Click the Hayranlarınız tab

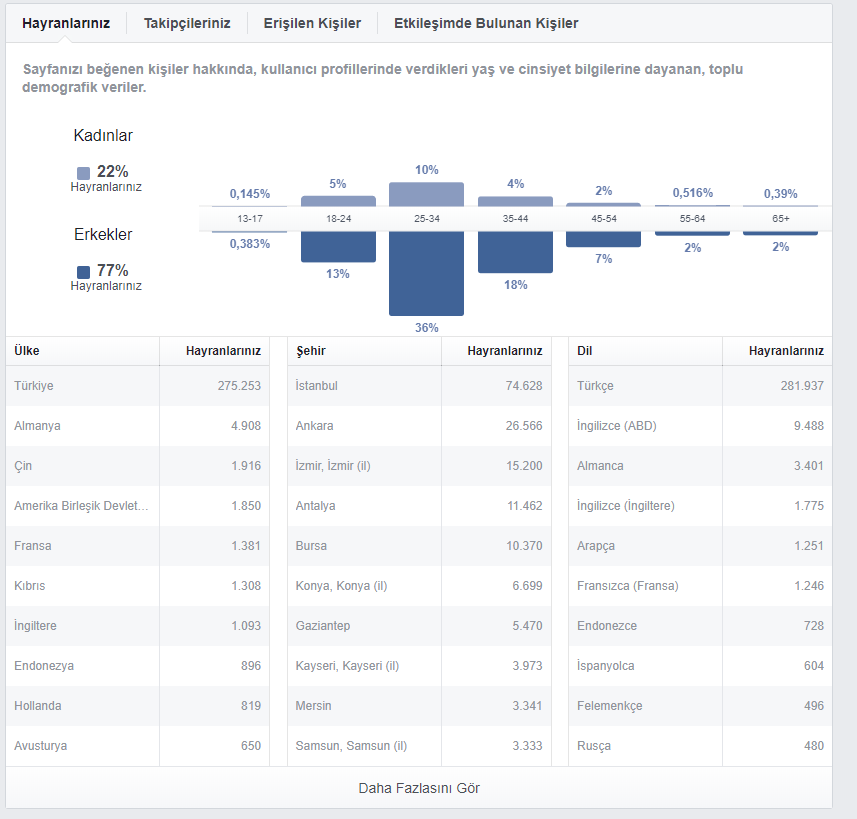[x=66, y=24]
